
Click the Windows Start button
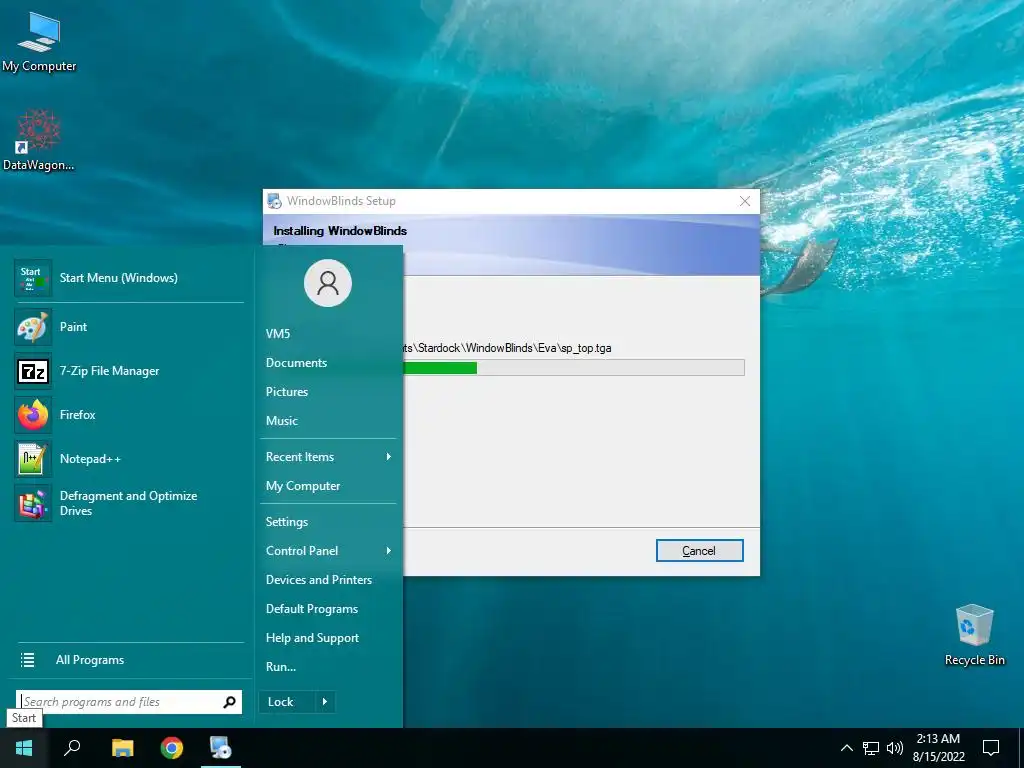tap(24, 748)
